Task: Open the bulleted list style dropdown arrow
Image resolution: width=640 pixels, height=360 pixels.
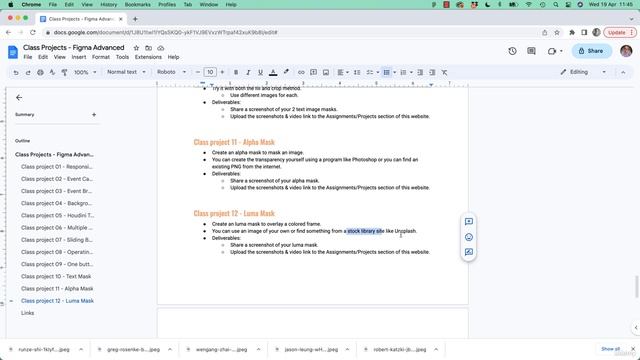Action: point(395,72)
